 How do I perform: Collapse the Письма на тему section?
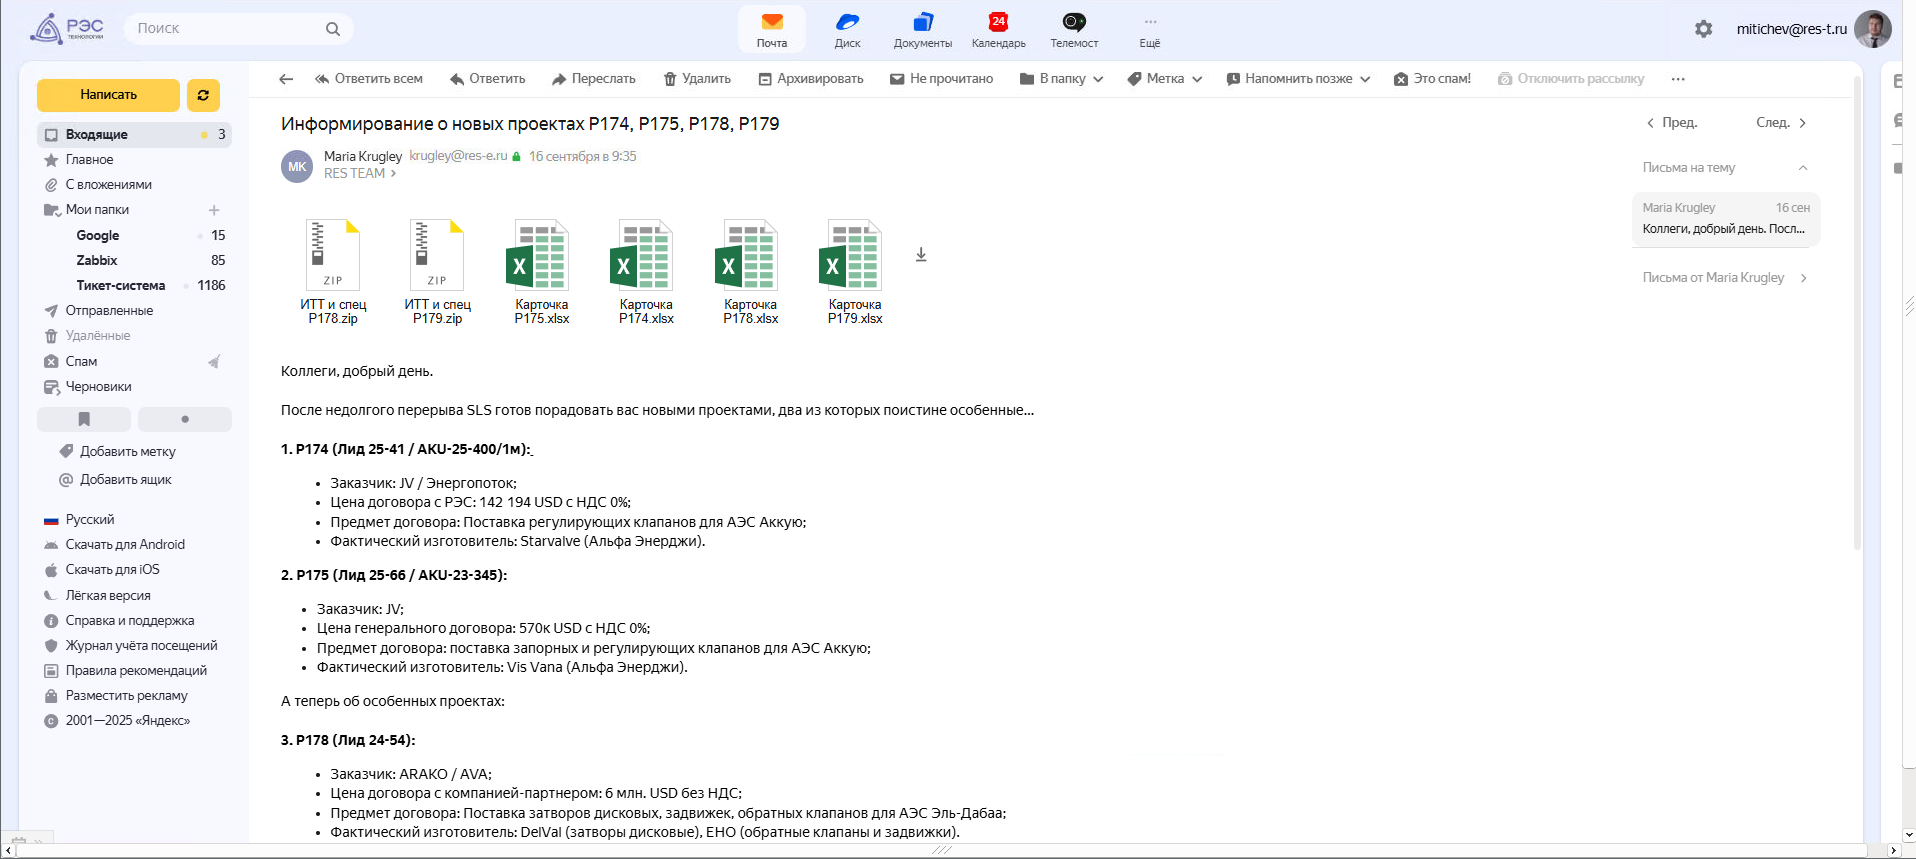[1803, 168]
